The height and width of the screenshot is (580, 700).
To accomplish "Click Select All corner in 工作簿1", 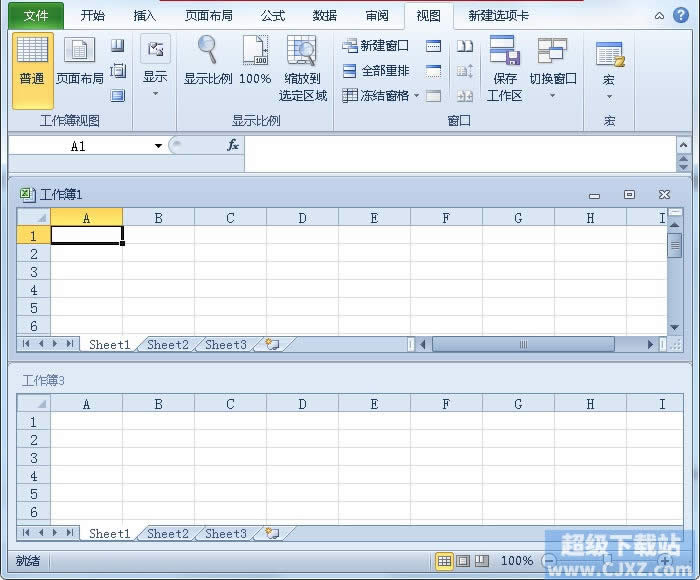I will (34, 217).
